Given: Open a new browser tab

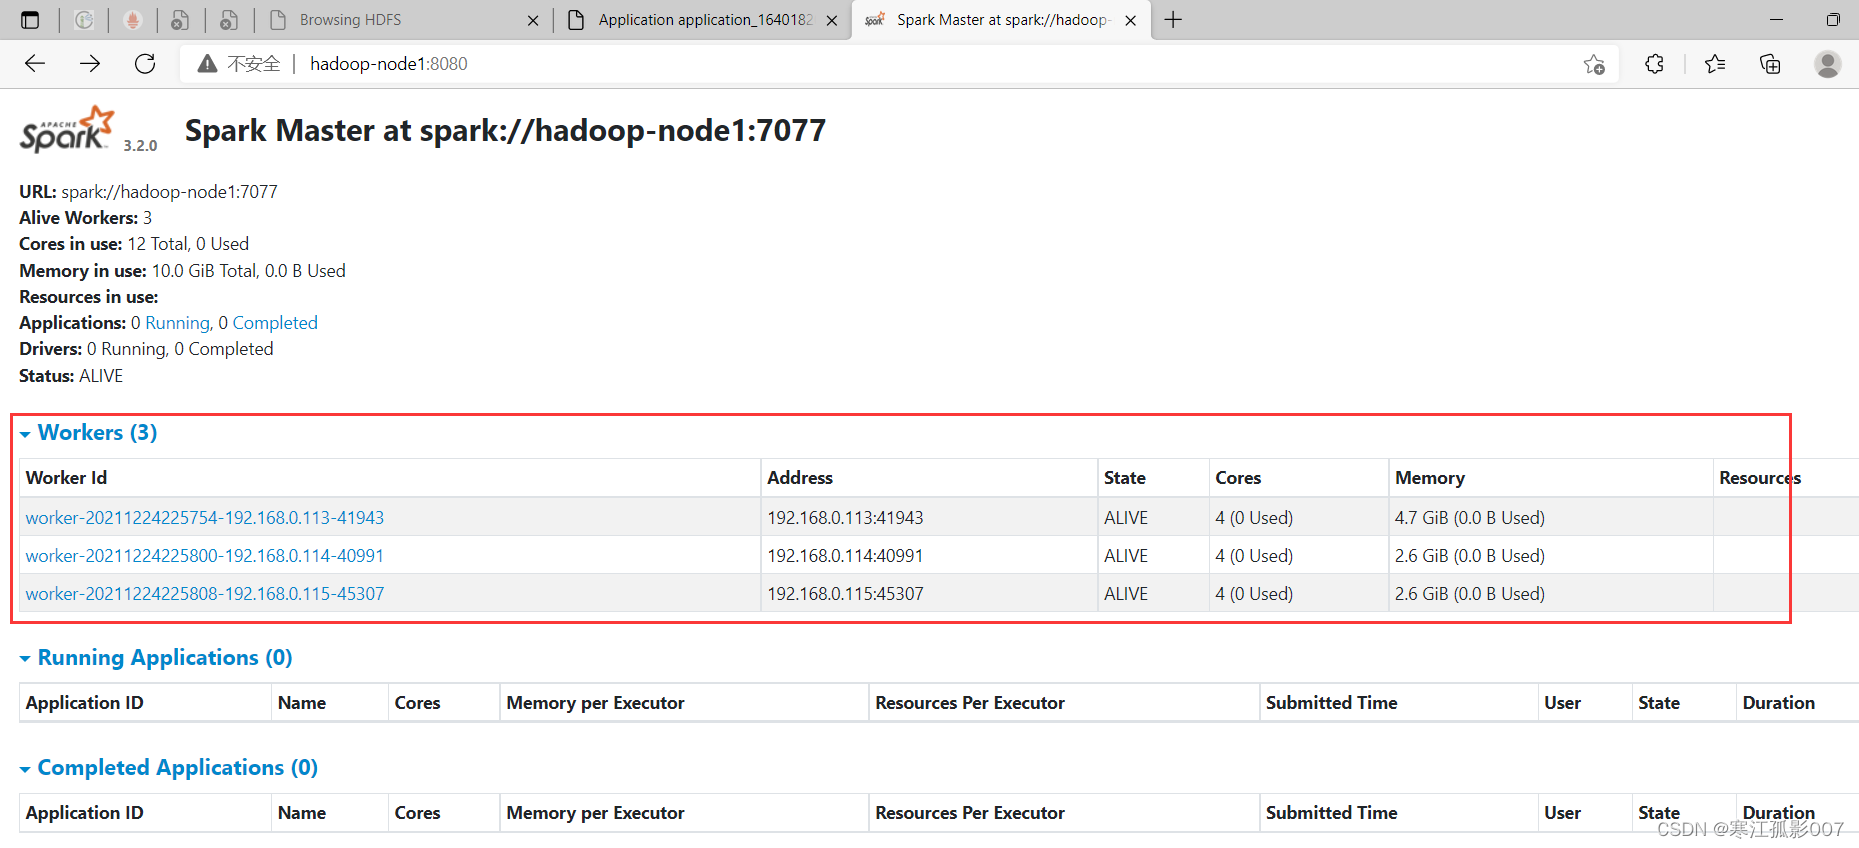Looking at the screenshot, I should [1173, 20].
